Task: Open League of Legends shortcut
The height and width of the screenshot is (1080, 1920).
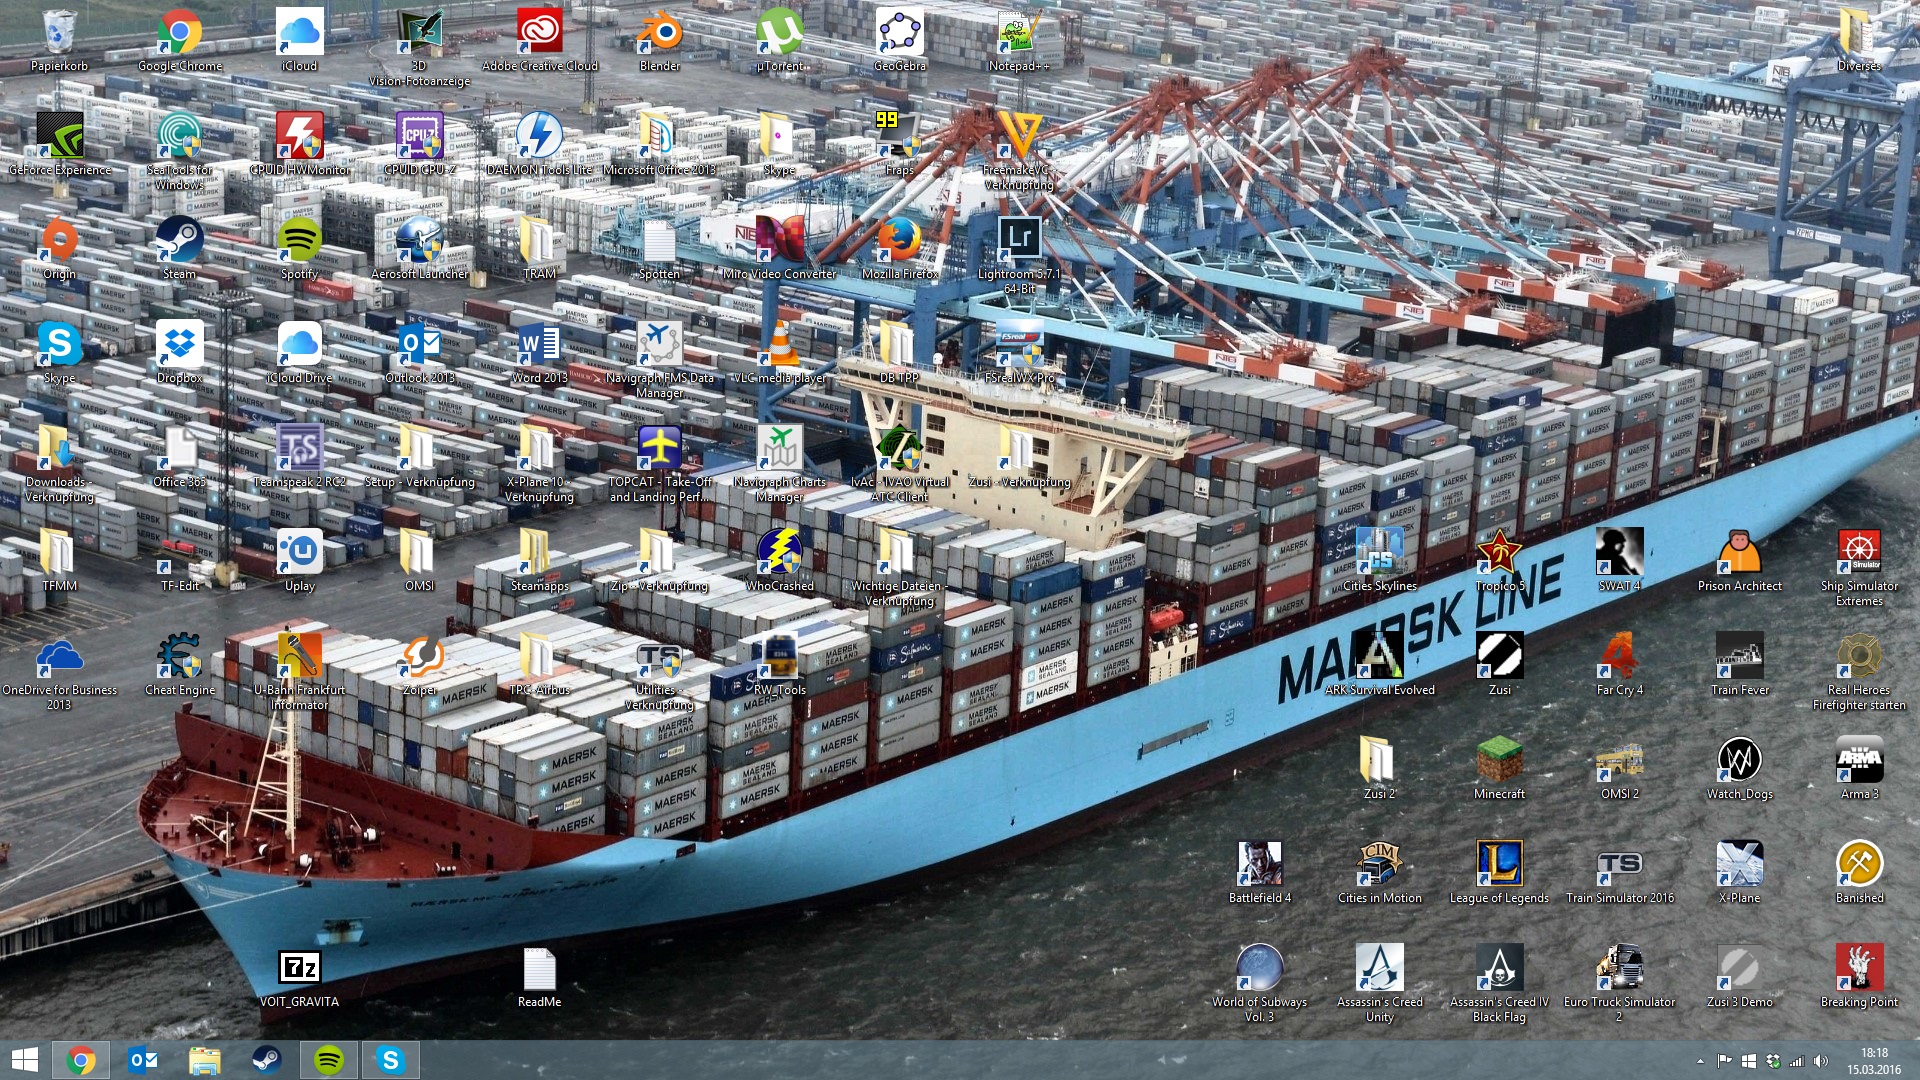Action: 1499,867
